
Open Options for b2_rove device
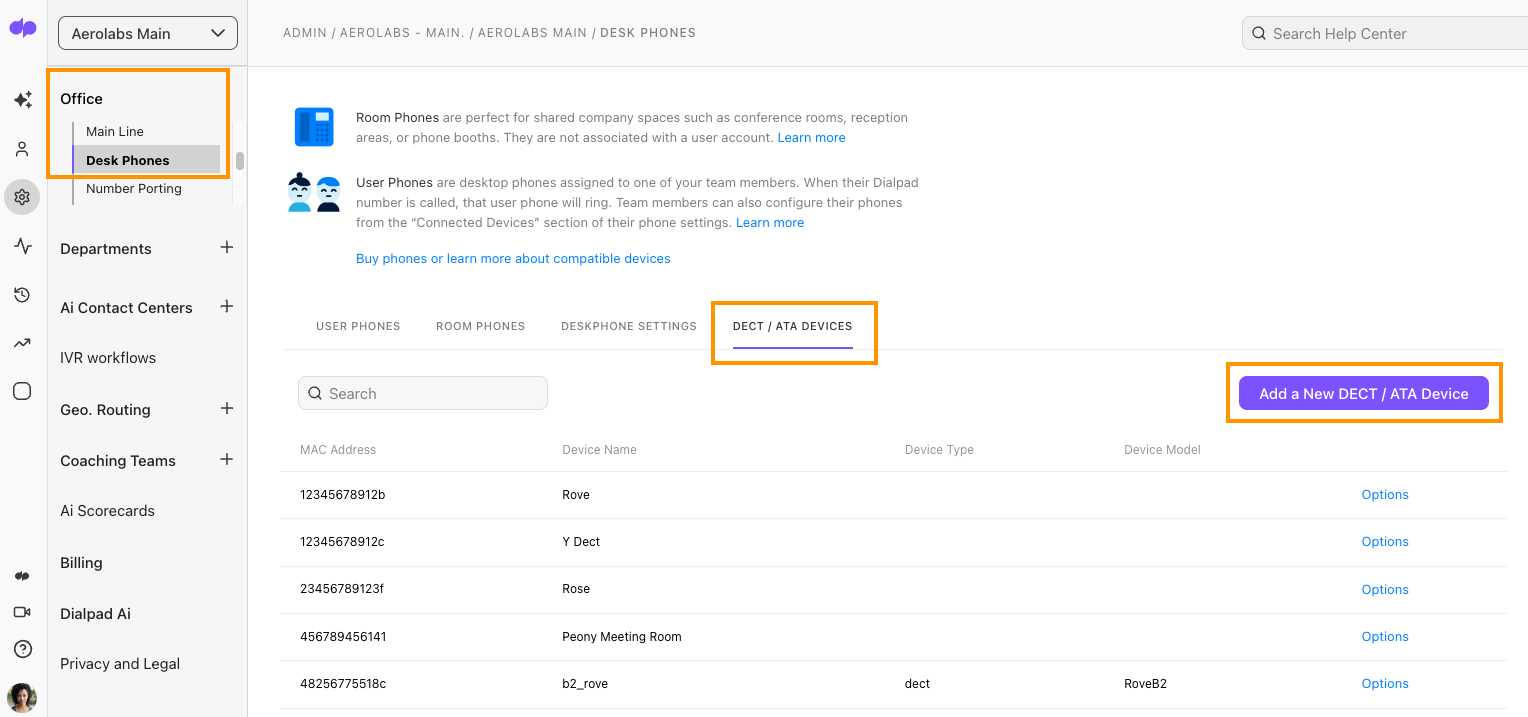tap(1385, 683)
